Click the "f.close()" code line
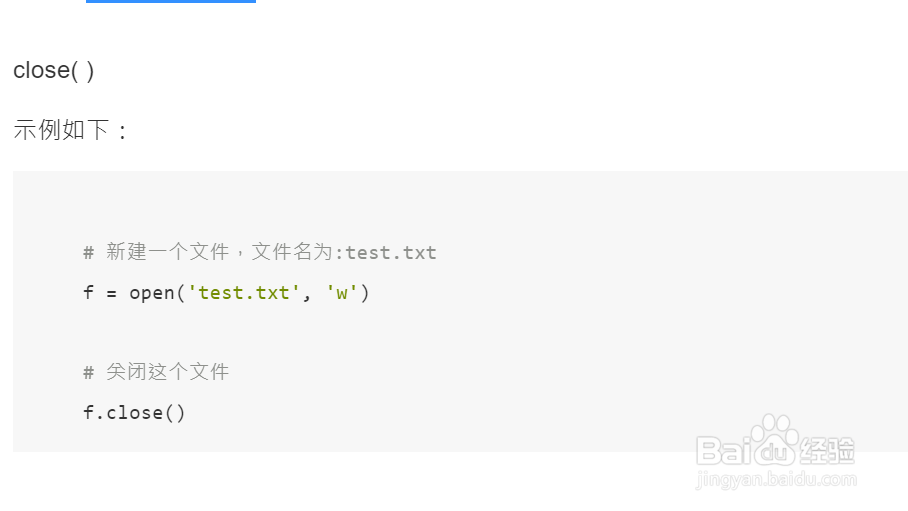 [134, 413]
